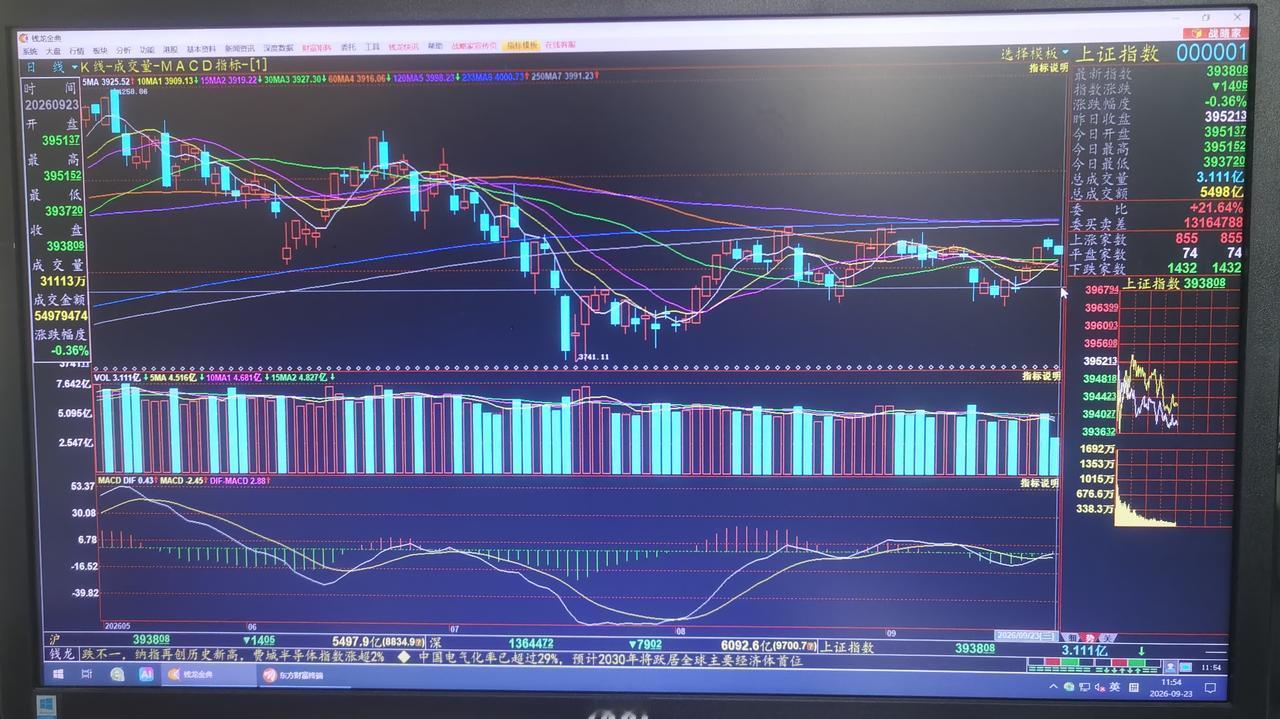Open the AI app taskbar icon
1280x719 pixels.
point(146,675)
